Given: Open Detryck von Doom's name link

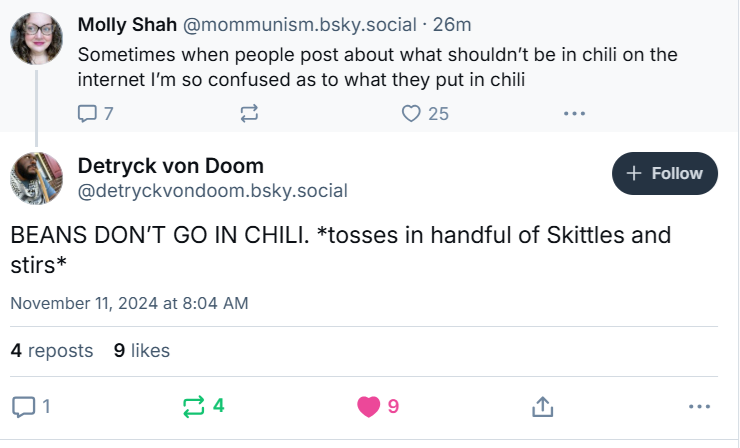Looking at the screenshot, I should [x=170, y=165].
